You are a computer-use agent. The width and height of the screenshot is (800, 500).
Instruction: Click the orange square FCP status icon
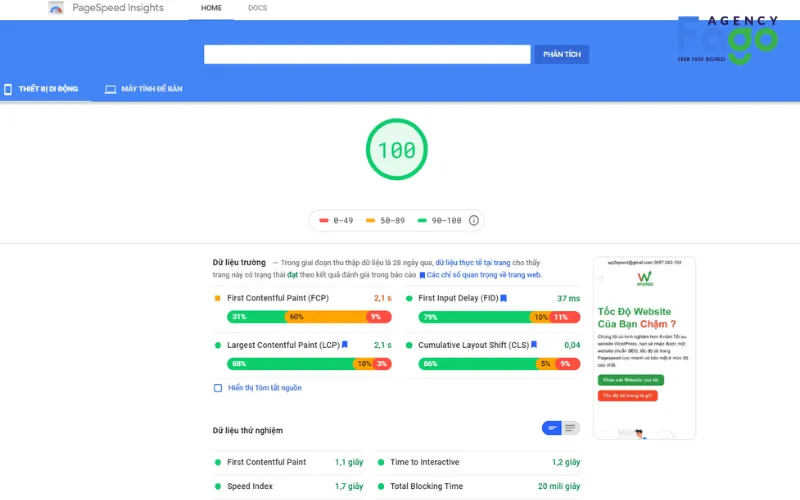[217, 298]
